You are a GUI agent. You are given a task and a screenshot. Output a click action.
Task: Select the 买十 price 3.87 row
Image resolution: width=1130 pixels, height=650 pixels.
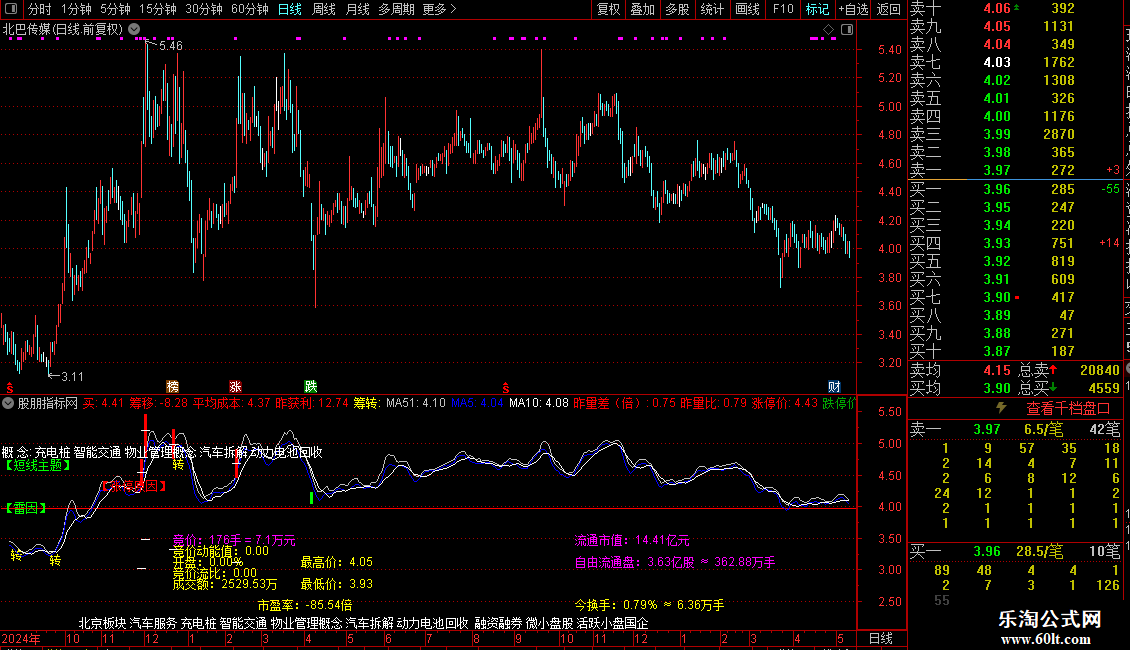[1015, 351]
